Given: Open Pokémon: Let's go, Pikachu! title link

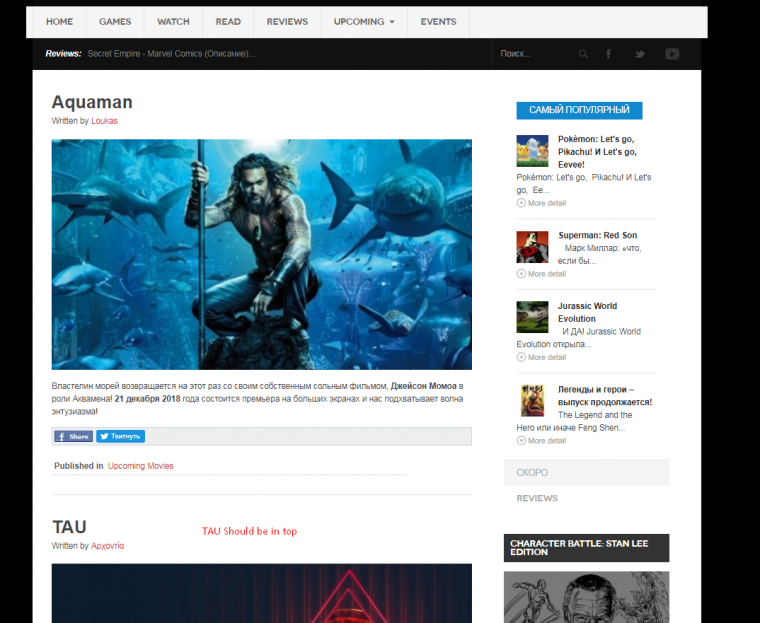Looking at the screenshot, I should [597, 152].
